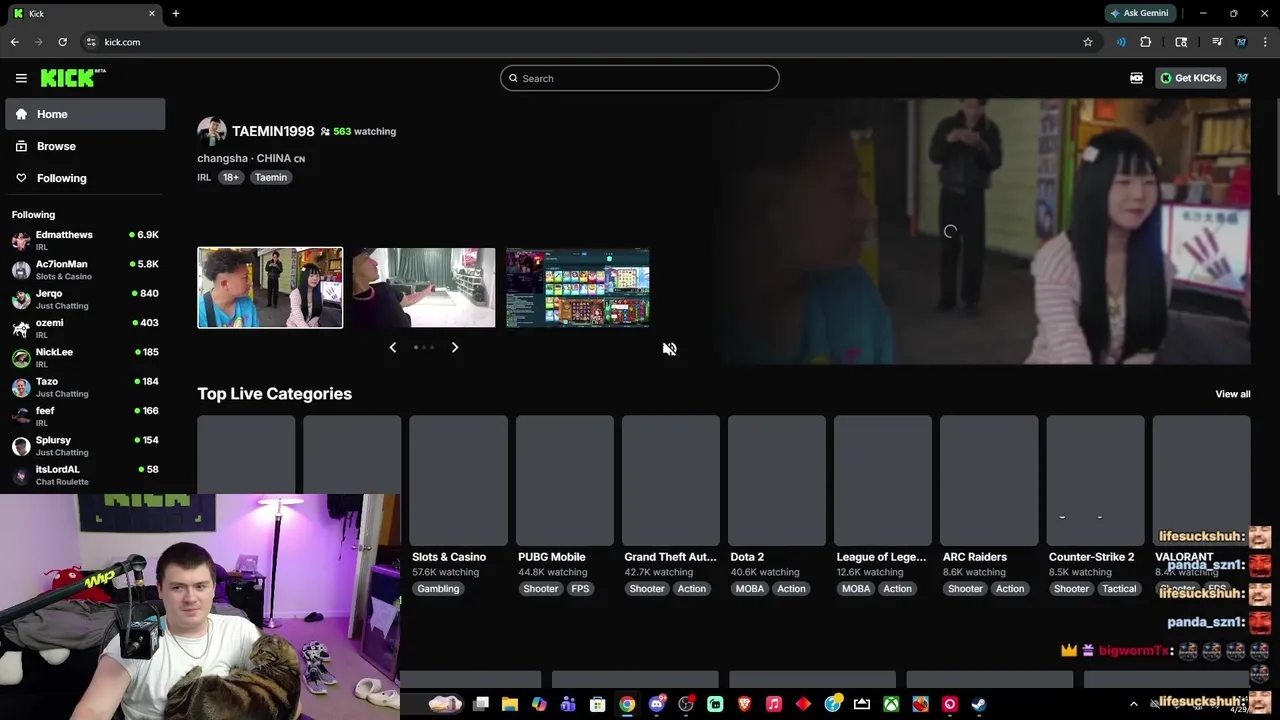
Task: Click the Gambling tag under Slots & Casino
Action: (x=438, y=589)
